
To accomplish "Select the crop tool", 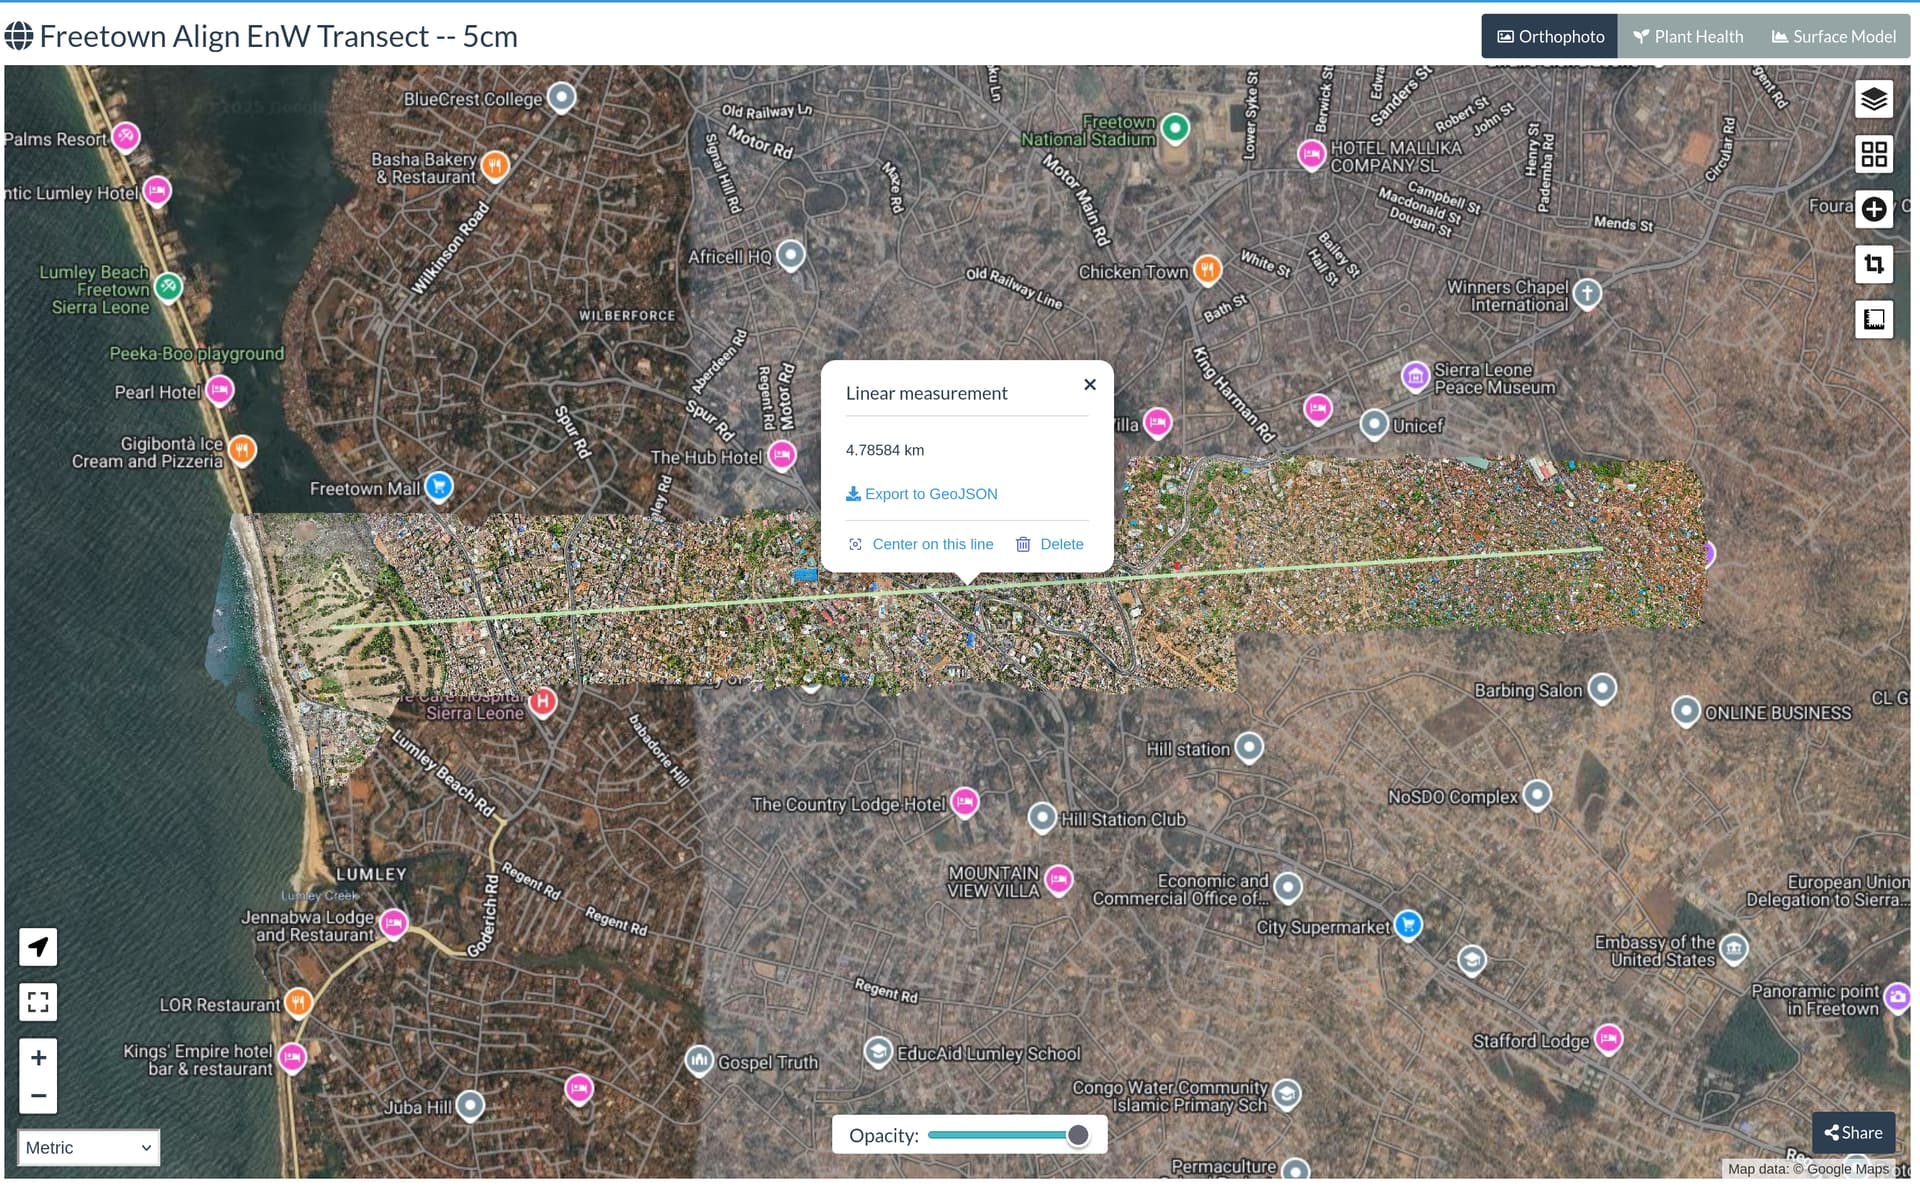I will (x=1875, y=264).
